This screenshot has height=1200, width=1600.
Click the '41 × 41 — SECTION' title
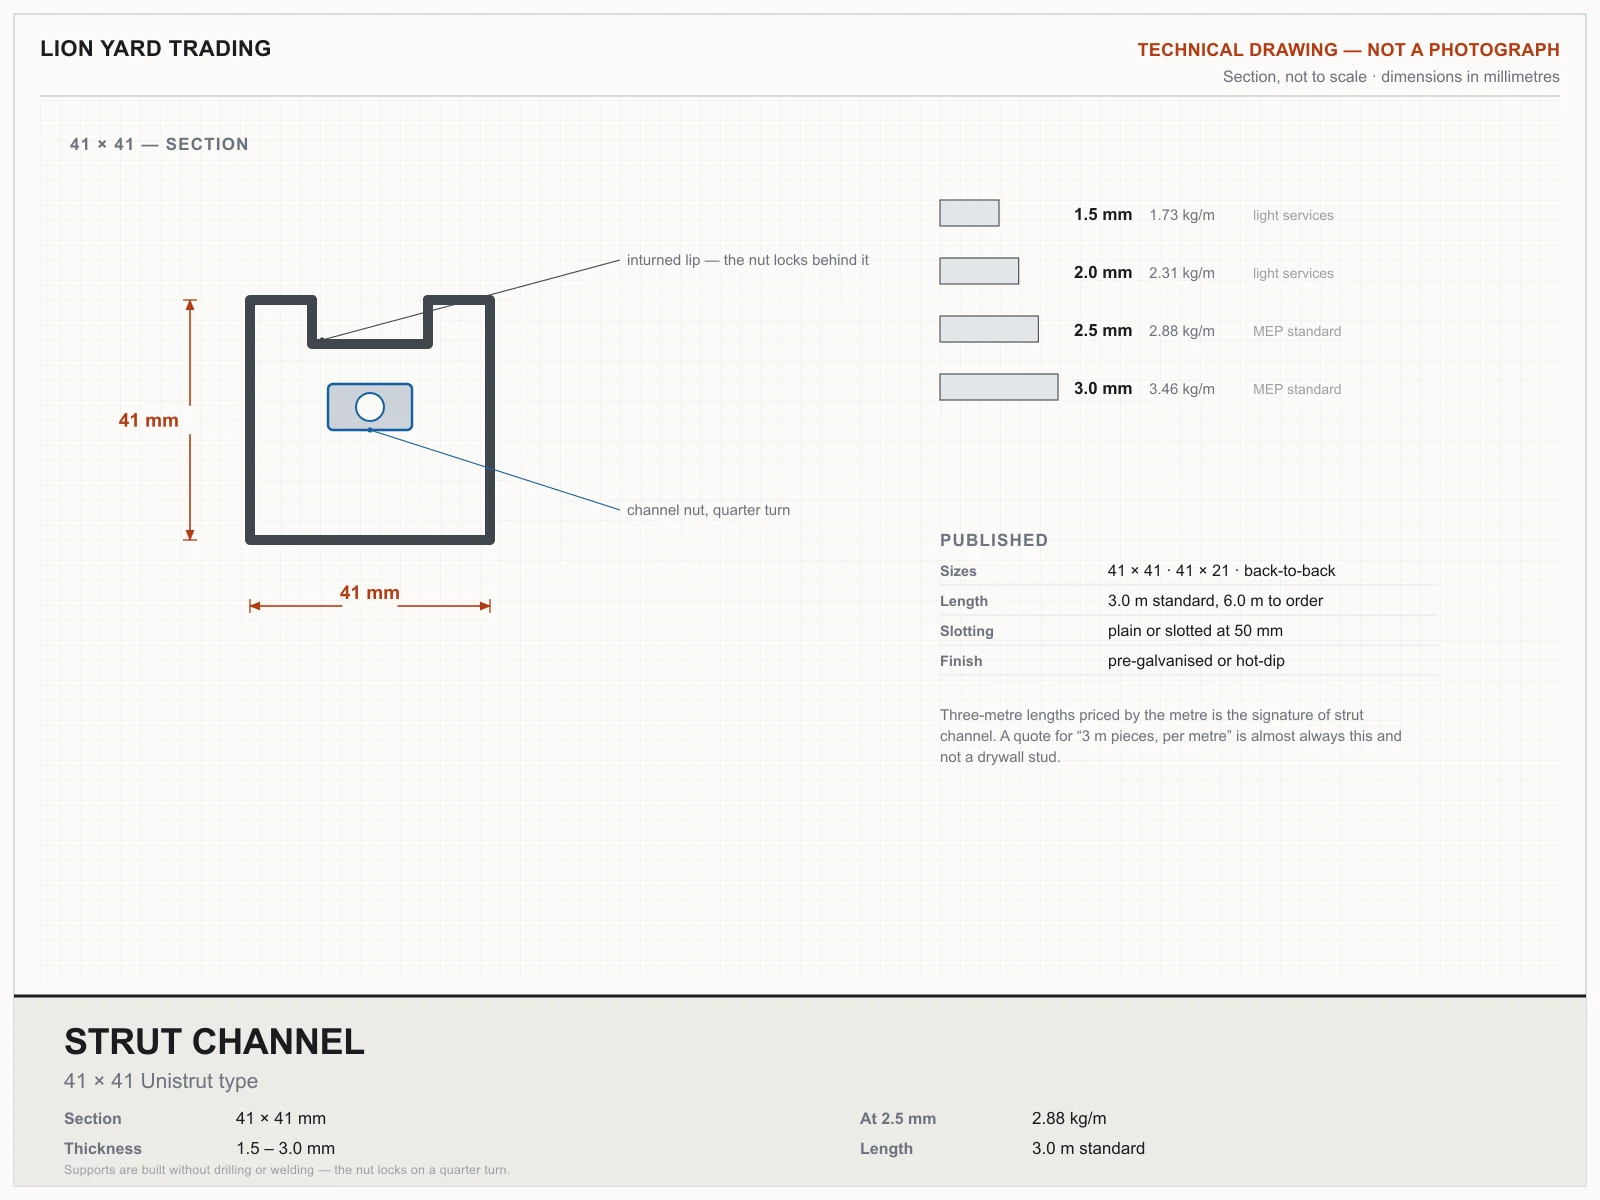coord(159,144)
